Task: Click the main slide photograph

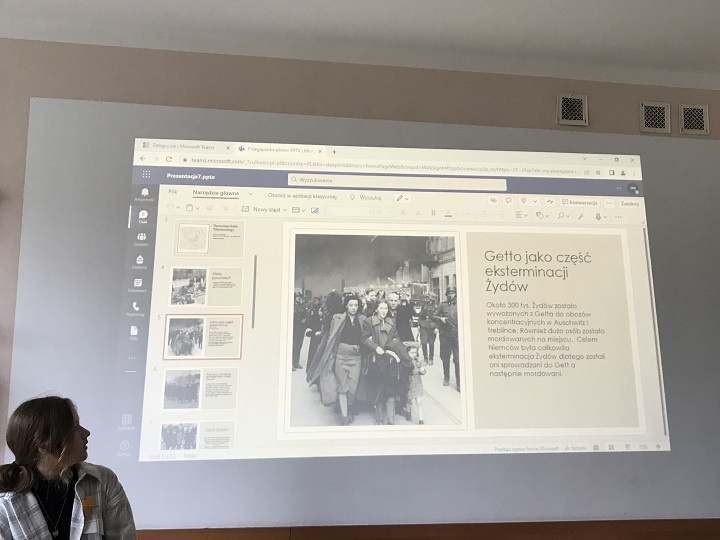Action: coord(377,328)
